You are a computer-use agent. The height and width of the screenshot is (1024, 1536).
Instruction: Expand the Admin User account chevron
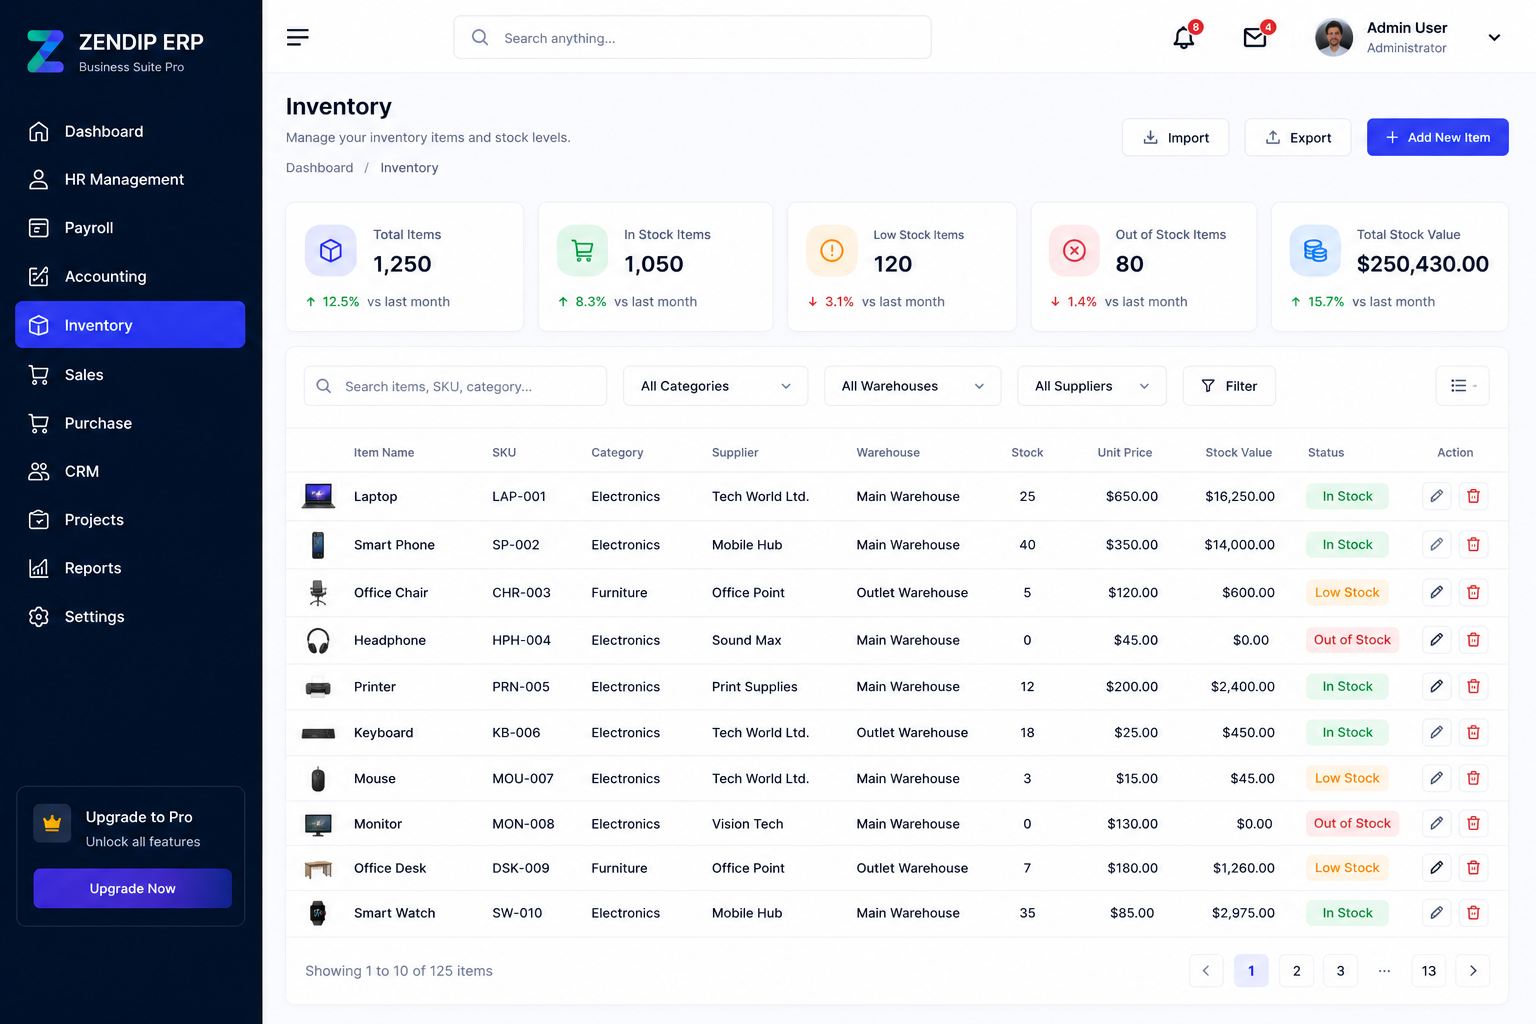click(1494, 38)
